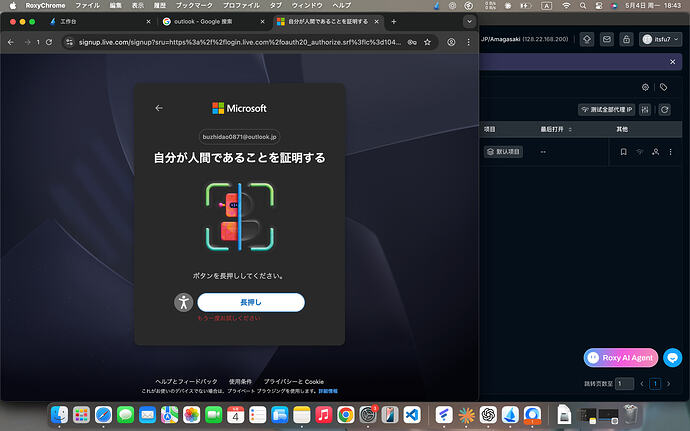Open Finder from the Dock

[59, 414]
